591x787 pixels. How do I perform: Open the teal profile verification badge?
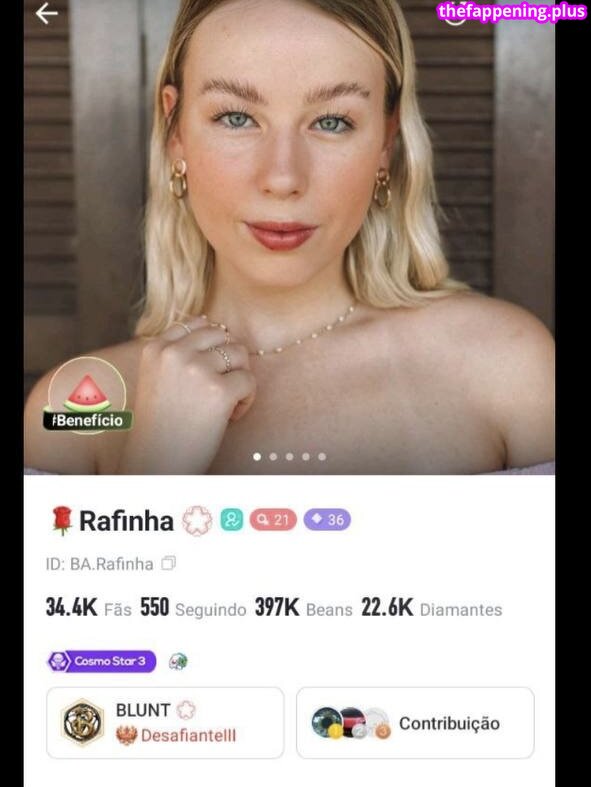click(231, 519)
